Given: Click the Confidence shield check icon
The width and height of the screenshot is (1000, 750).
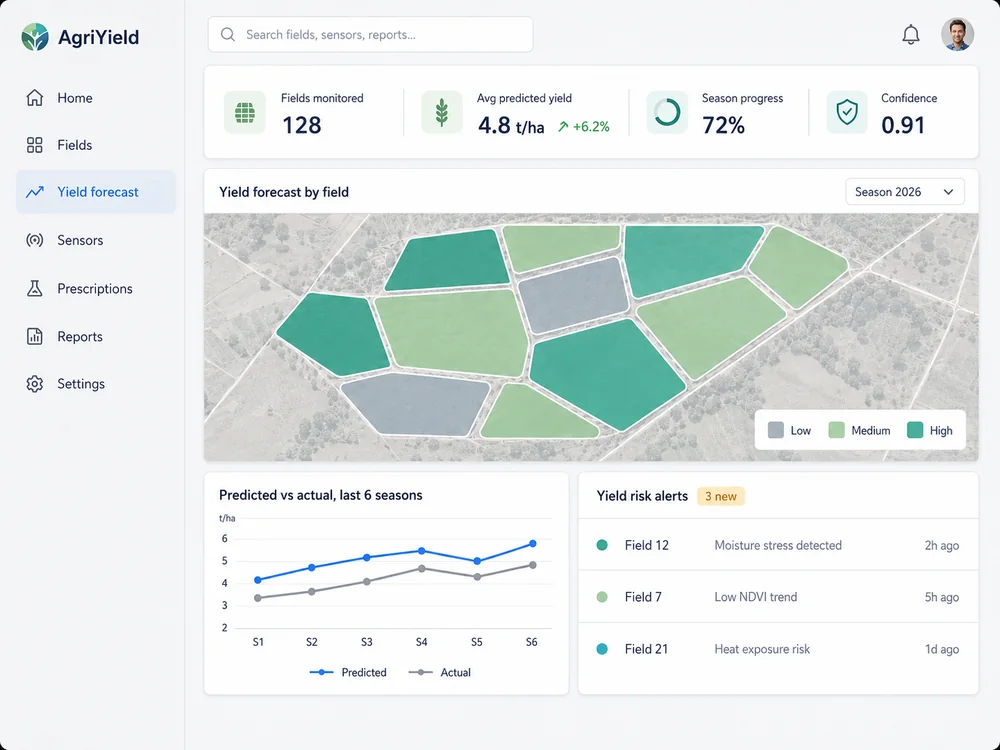Looking at the screenshot, I should pyautogui.click(x=847, y=113).
